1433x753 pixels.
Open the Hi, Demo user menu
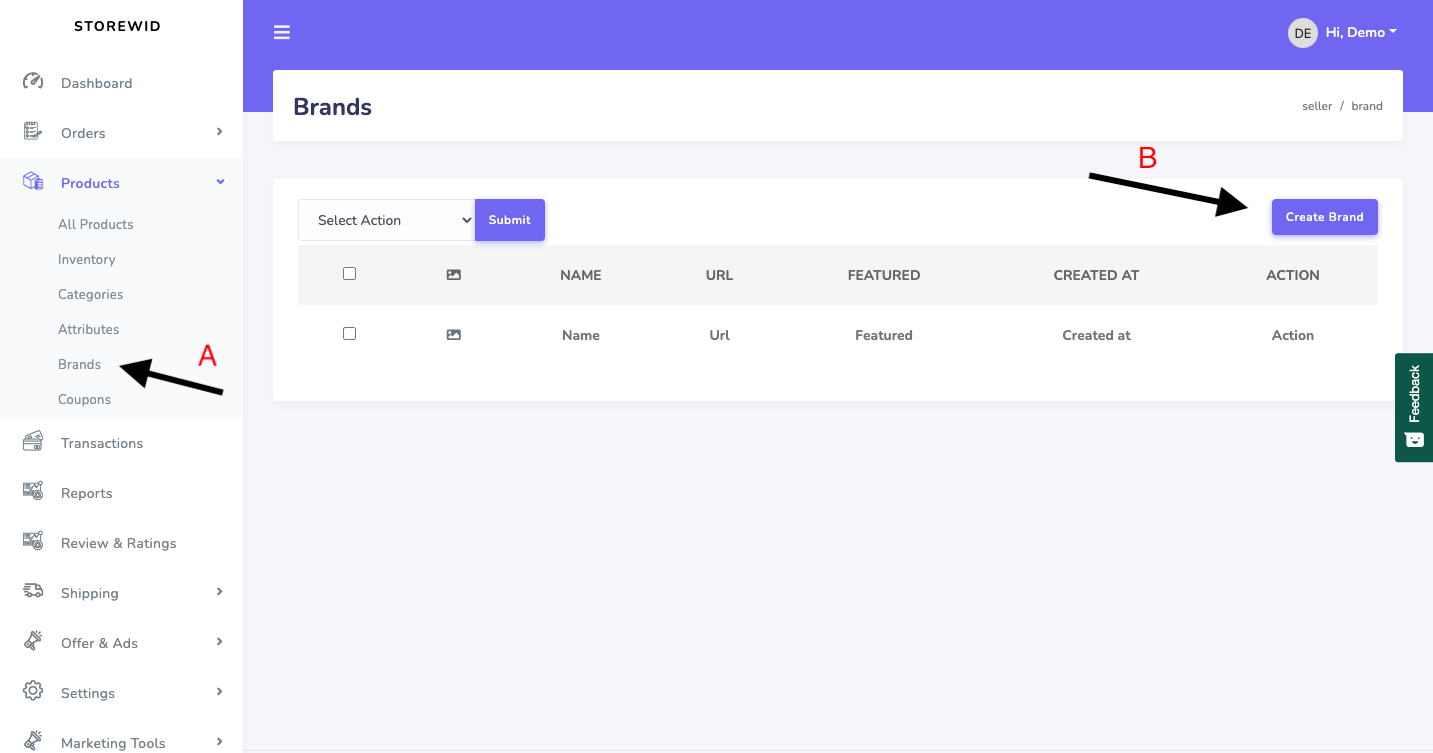(x=1342, y=33)
